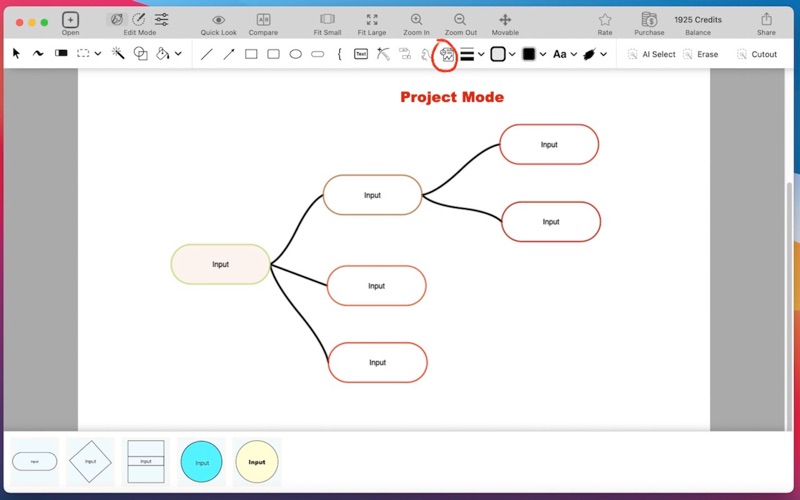Click the curly brace shape tool
Viewport: 800px width, 500px height.
pyautogui.click(x=339, y=54)
